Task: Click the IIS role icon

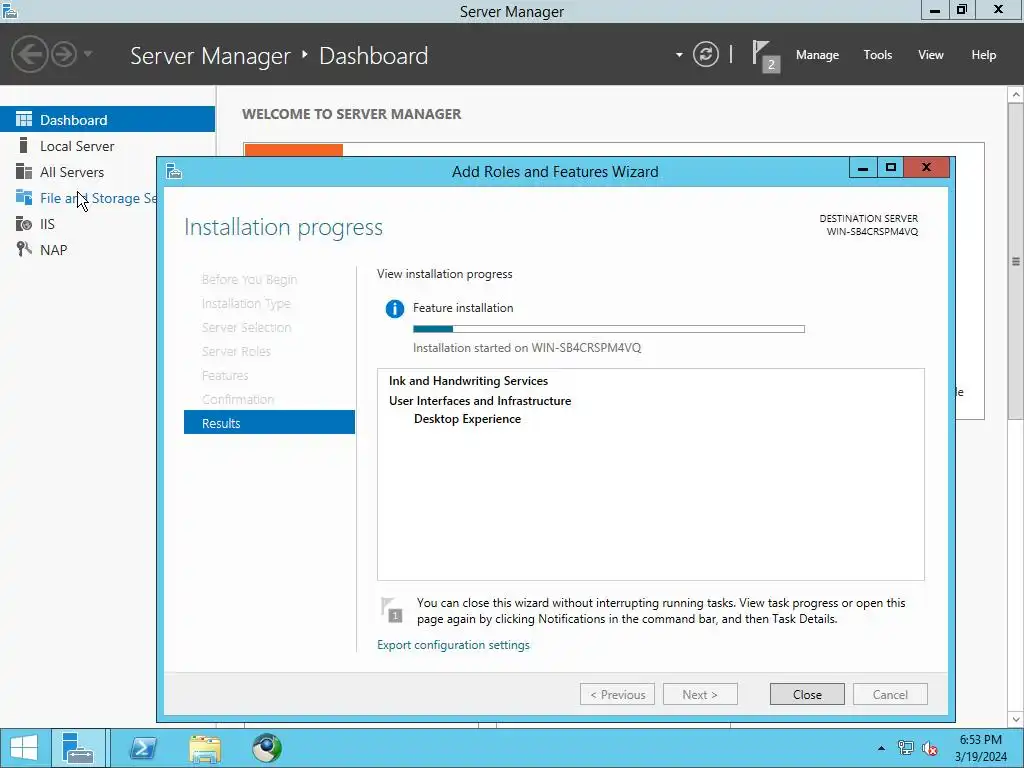Action: (x=24, y=223)
